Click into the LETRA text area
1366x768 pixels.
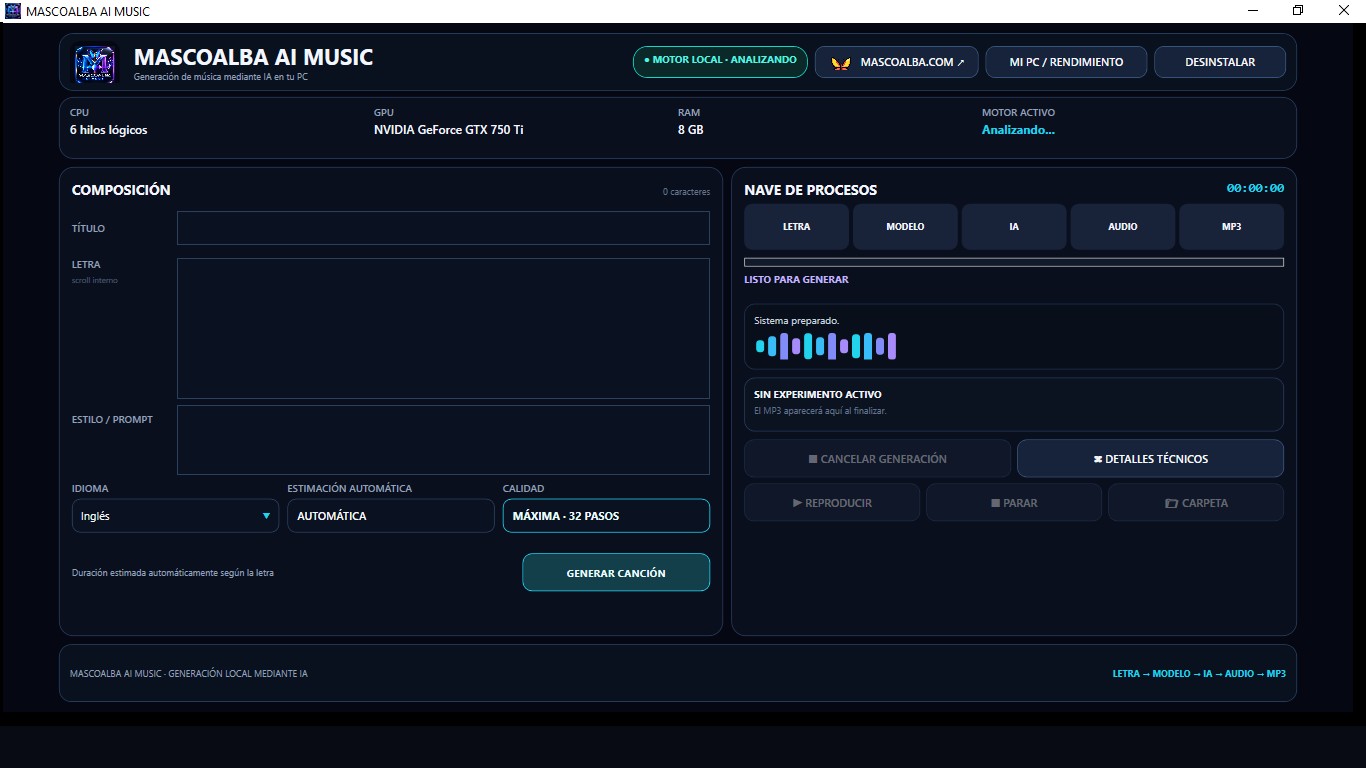(x=443, y=329)
